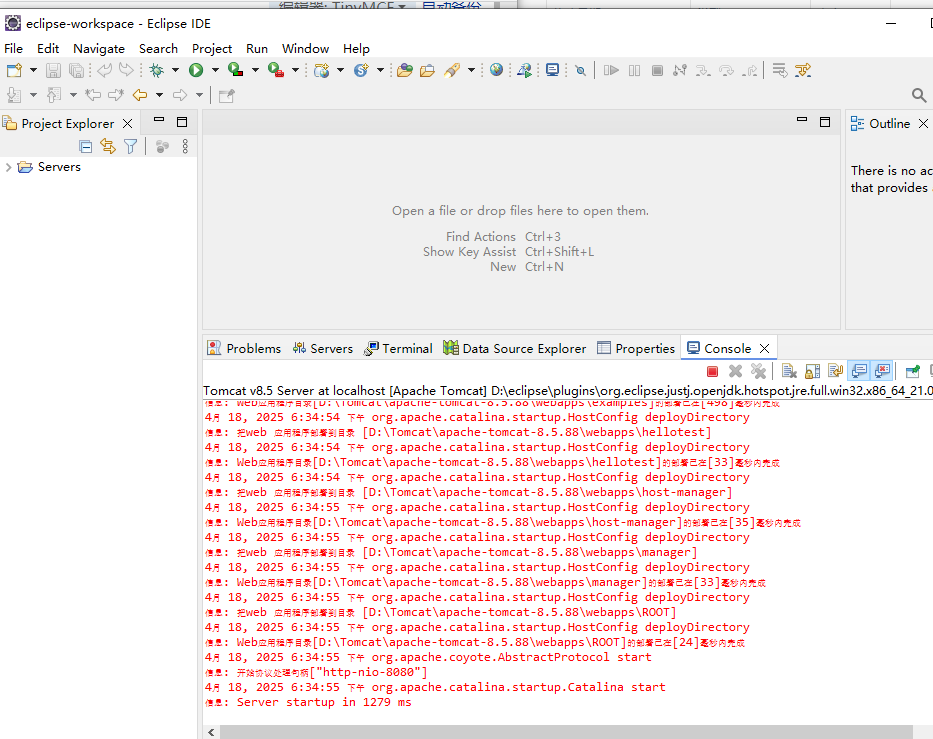Switch to the Servers tab in bottom panel
This screenshot has height=739, width=933.
coord(323,349)
